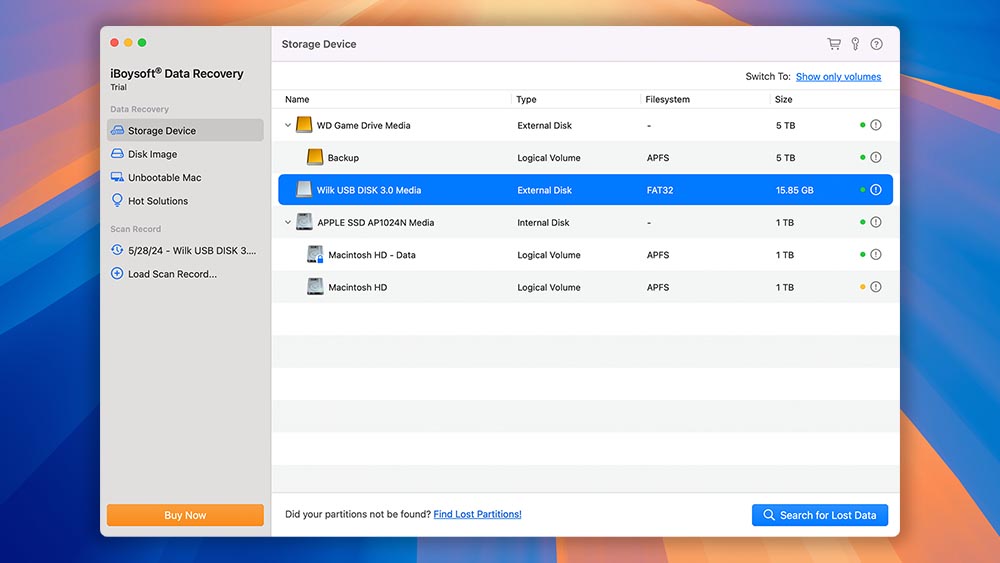Click Search for Lost Data button
Screen dimensions: 1000x563
[820, 515]
